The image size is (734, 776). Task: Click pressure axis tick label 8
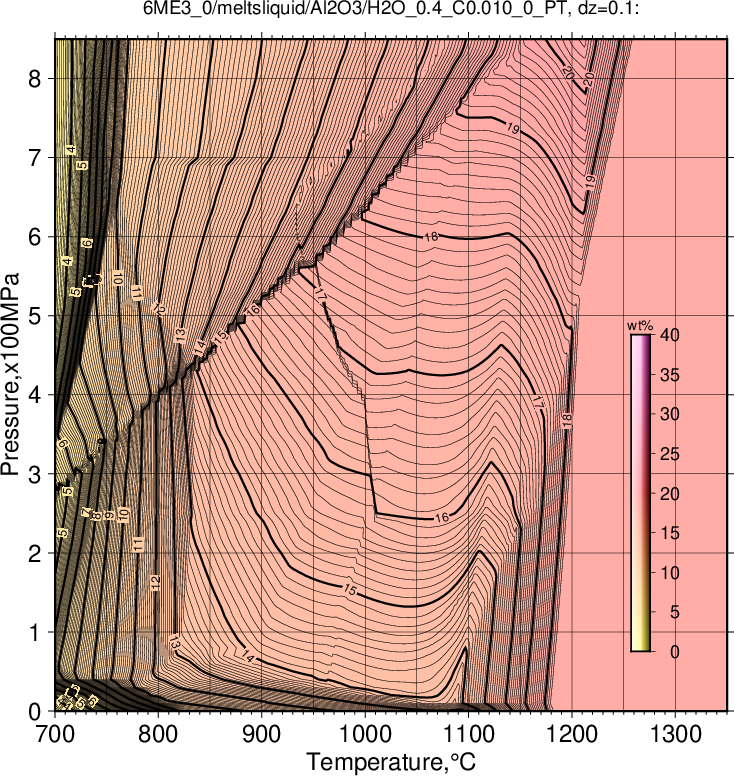35,79
